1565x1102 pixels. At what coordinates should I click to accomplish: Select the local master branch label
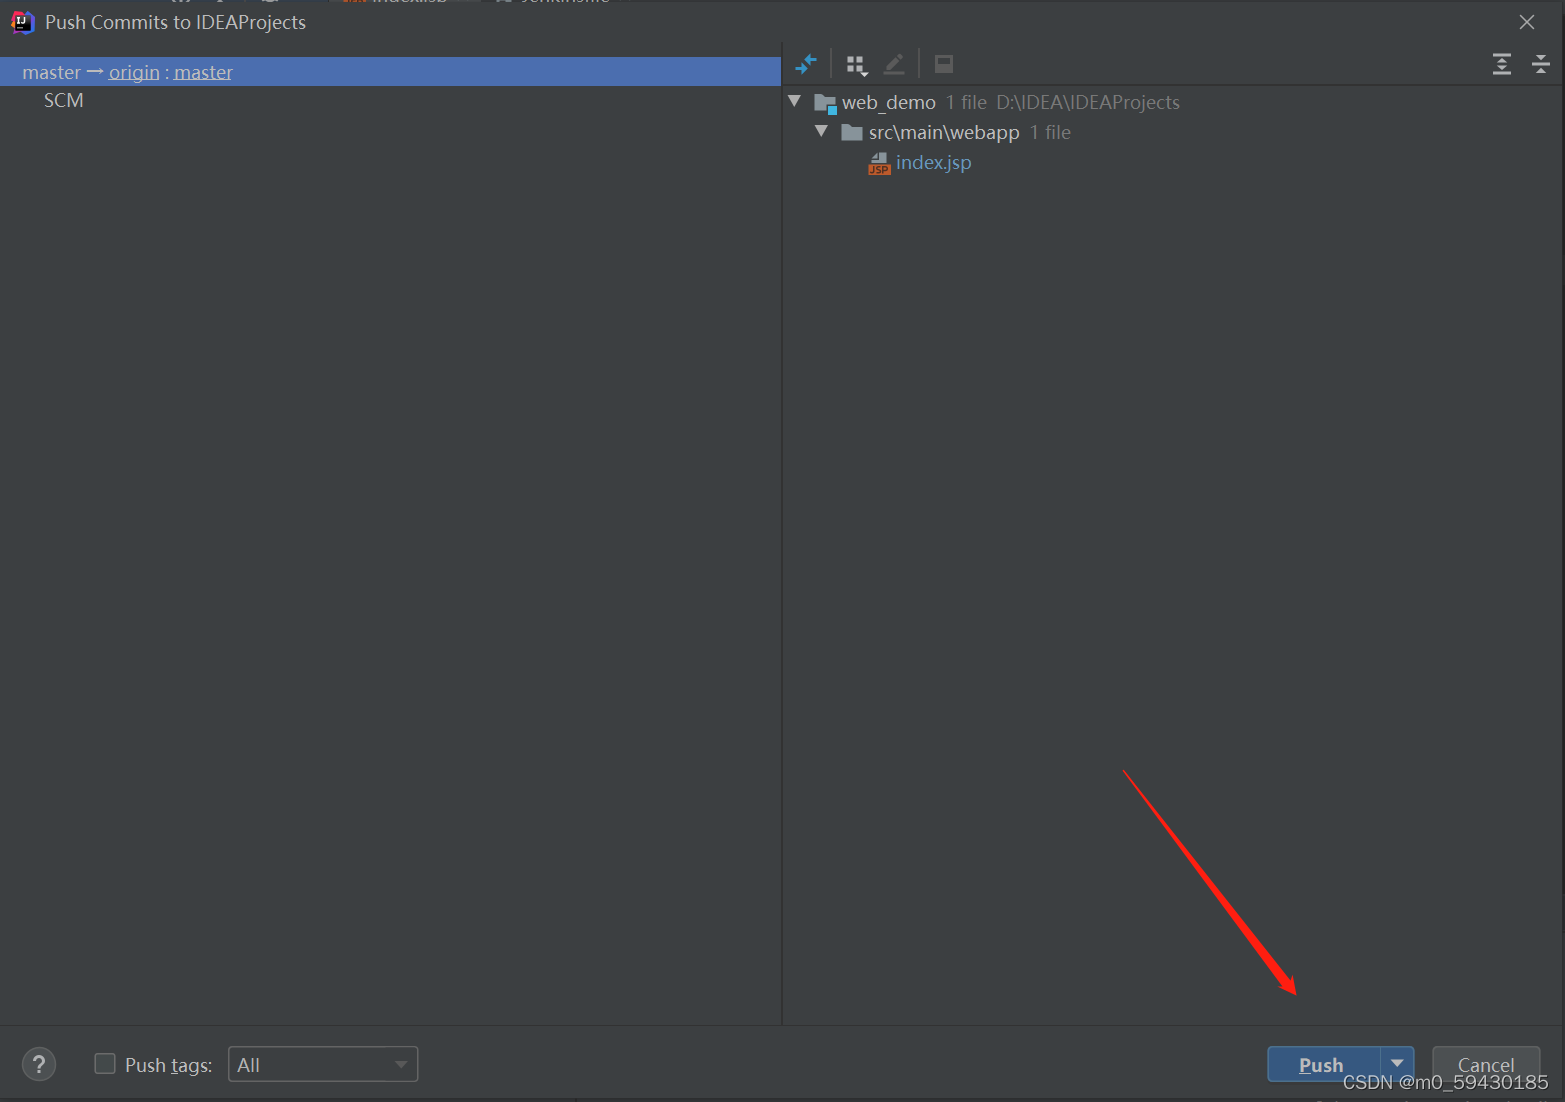coord(51,72)
